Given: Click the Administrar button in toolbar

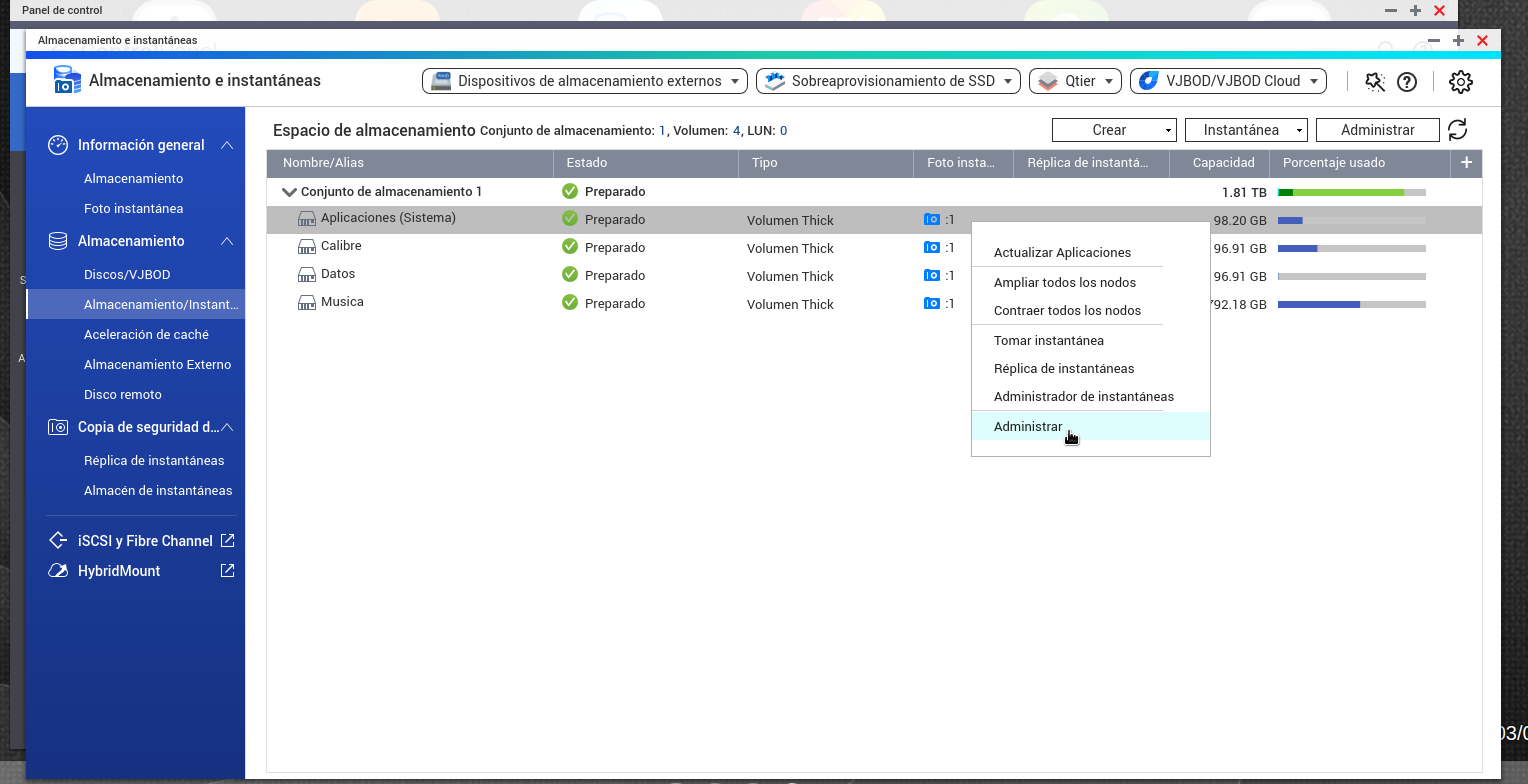Looking at the screenshot, I should click(x=1377, y=130).
